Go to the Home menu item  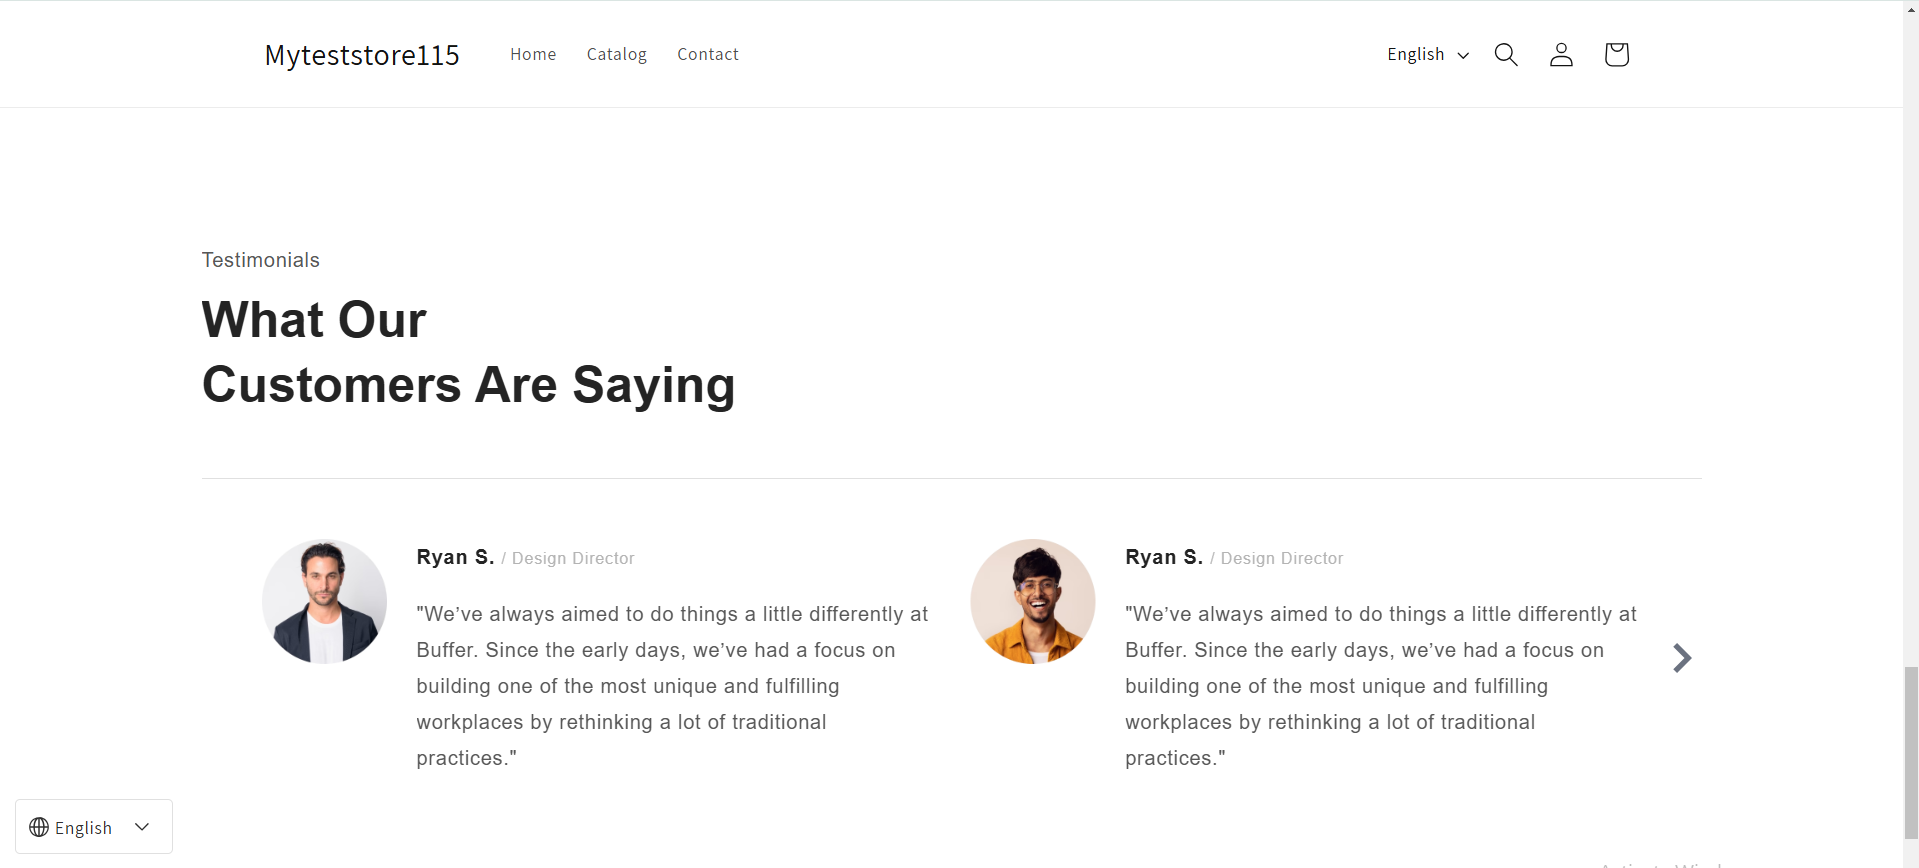click(533, 54)
